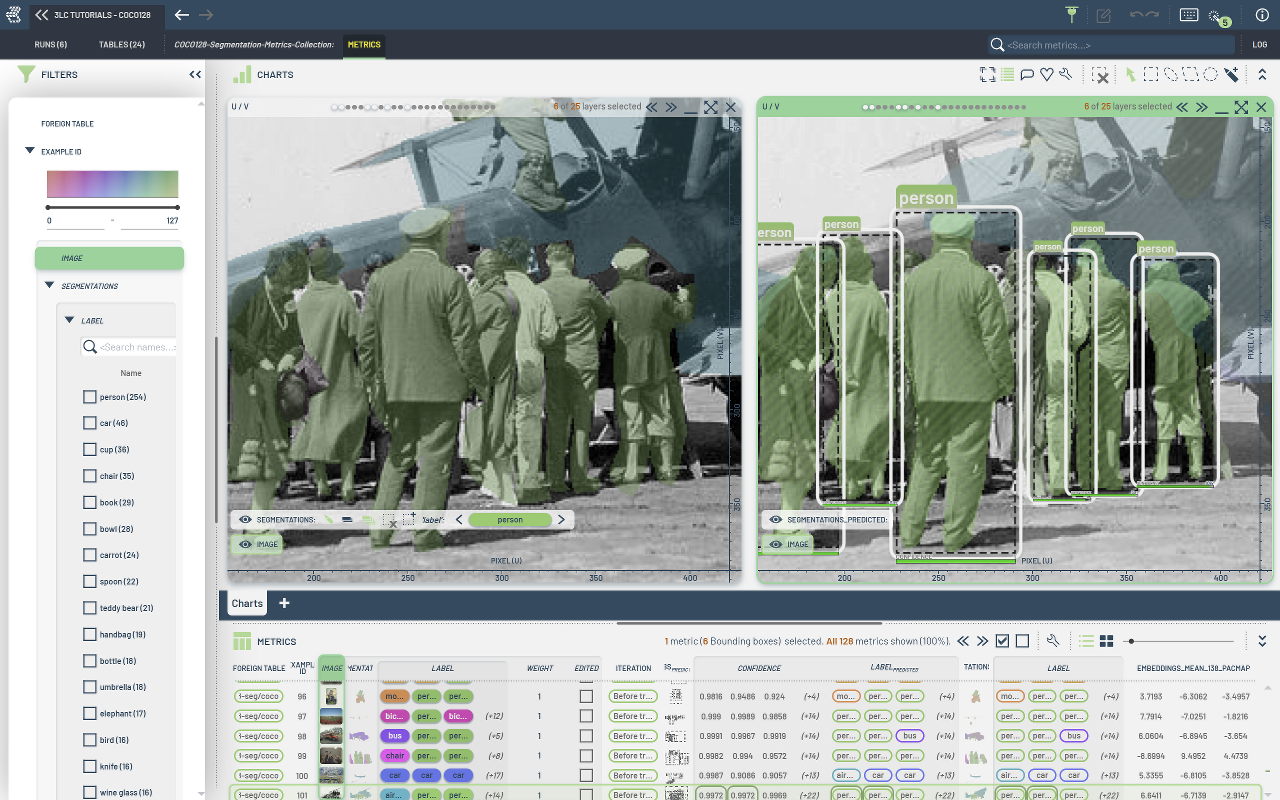Image resolution: width=1280 pixels, height=800 pixels.
Task: Check the person (254) label checkbox
Action: (90, 397)
